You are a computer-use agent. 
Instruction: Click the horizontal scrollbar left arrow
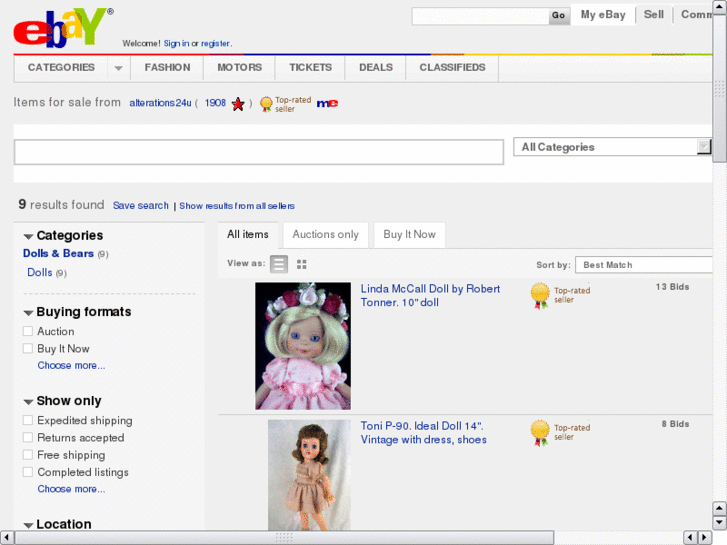tap(6, 537)
